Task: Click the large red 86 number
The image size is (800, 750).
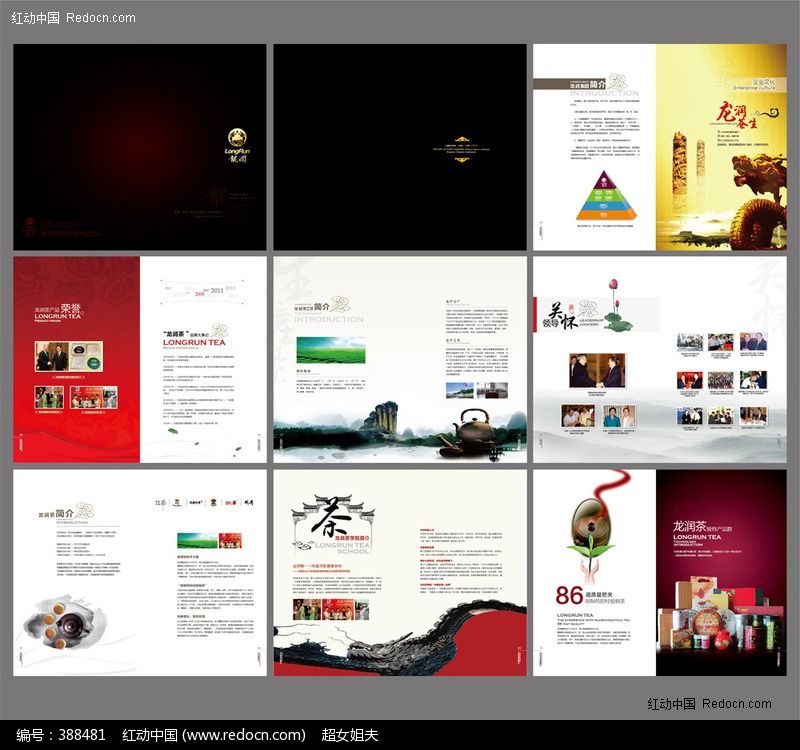Action: (x=569, y=595)
